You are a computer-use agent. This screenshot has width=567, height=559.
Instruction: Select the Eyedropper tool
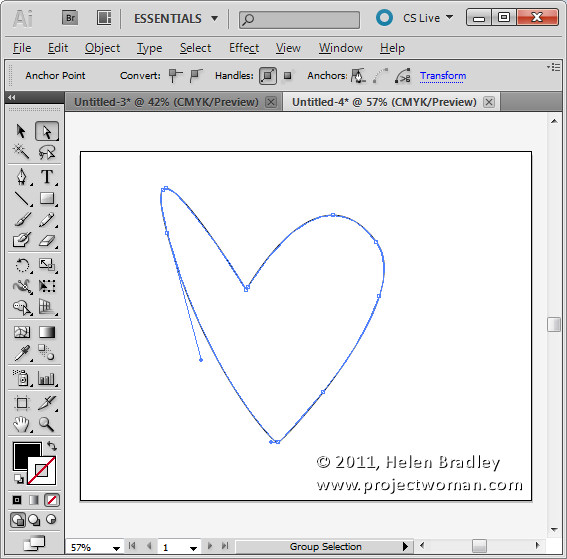[22, 353]
